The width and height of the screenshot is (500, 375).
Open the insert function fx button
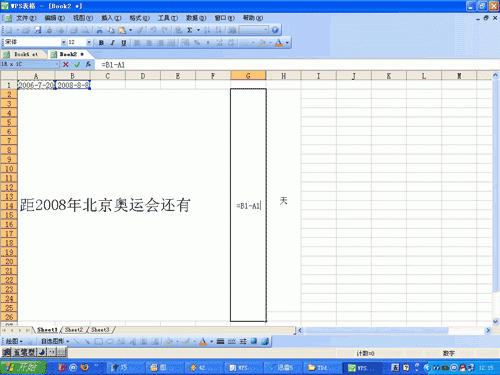pos(88,64)
